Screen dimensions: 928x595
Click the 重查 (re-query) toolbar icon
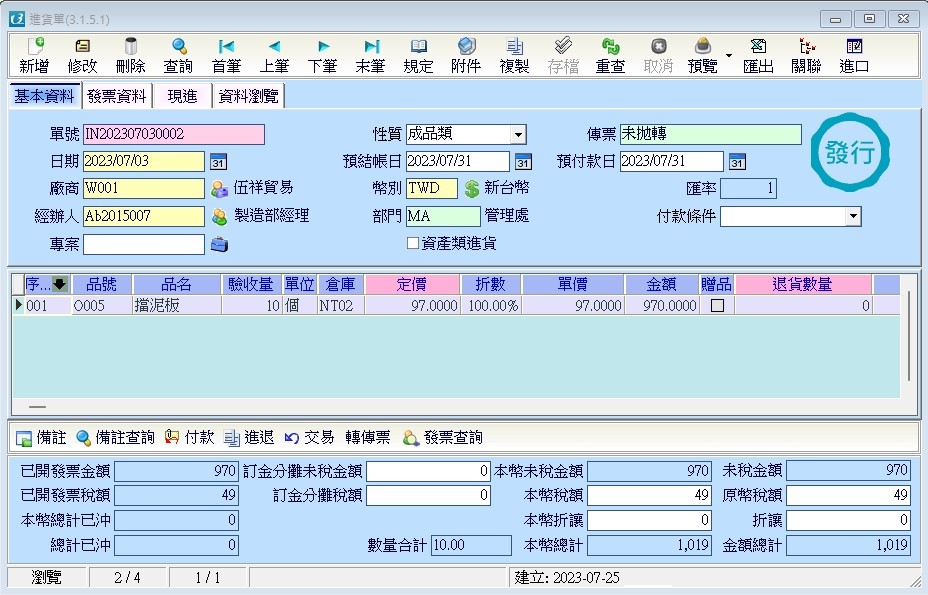click(610, 56)
